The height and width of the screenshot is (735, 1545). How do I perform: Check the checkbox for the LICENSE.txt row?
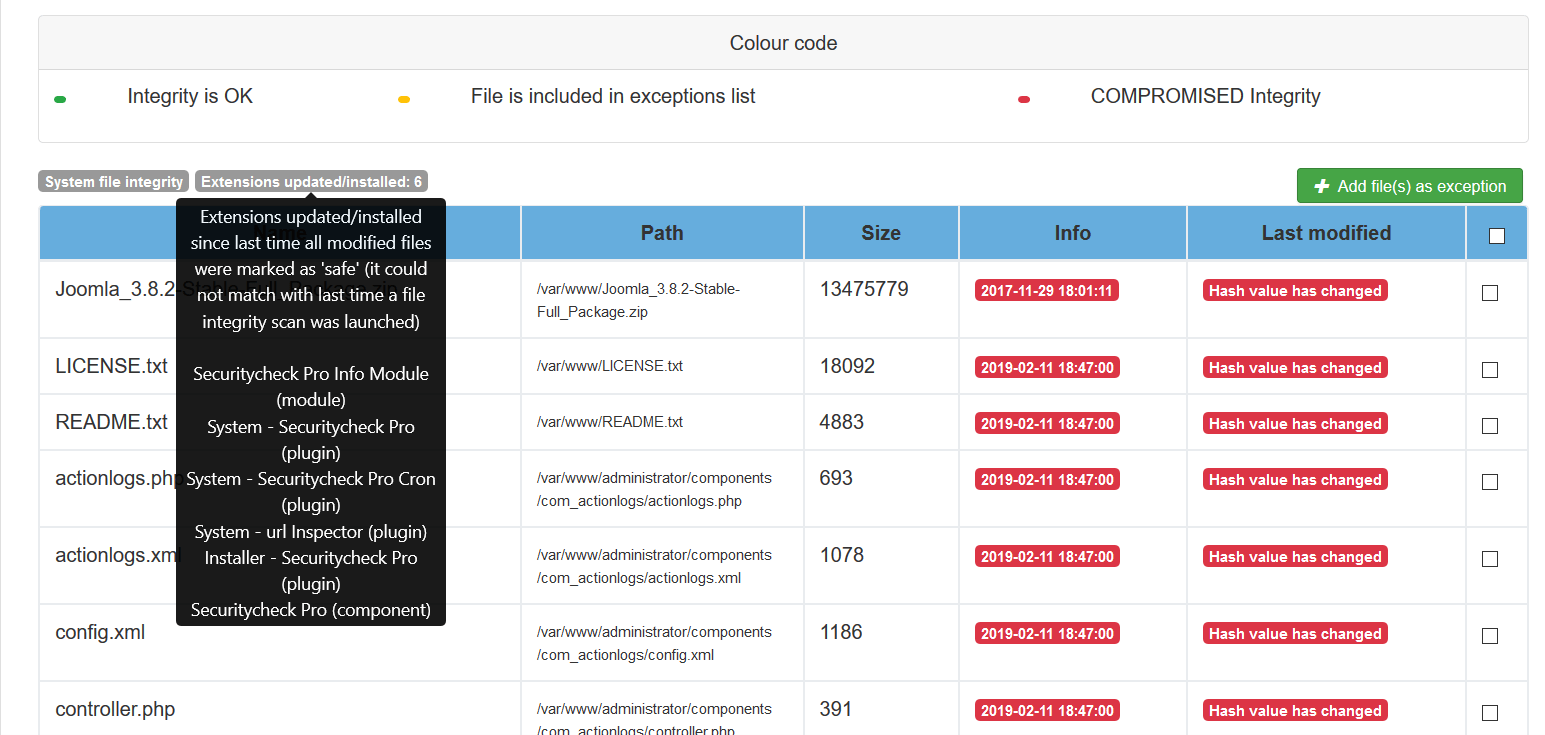1490,369
